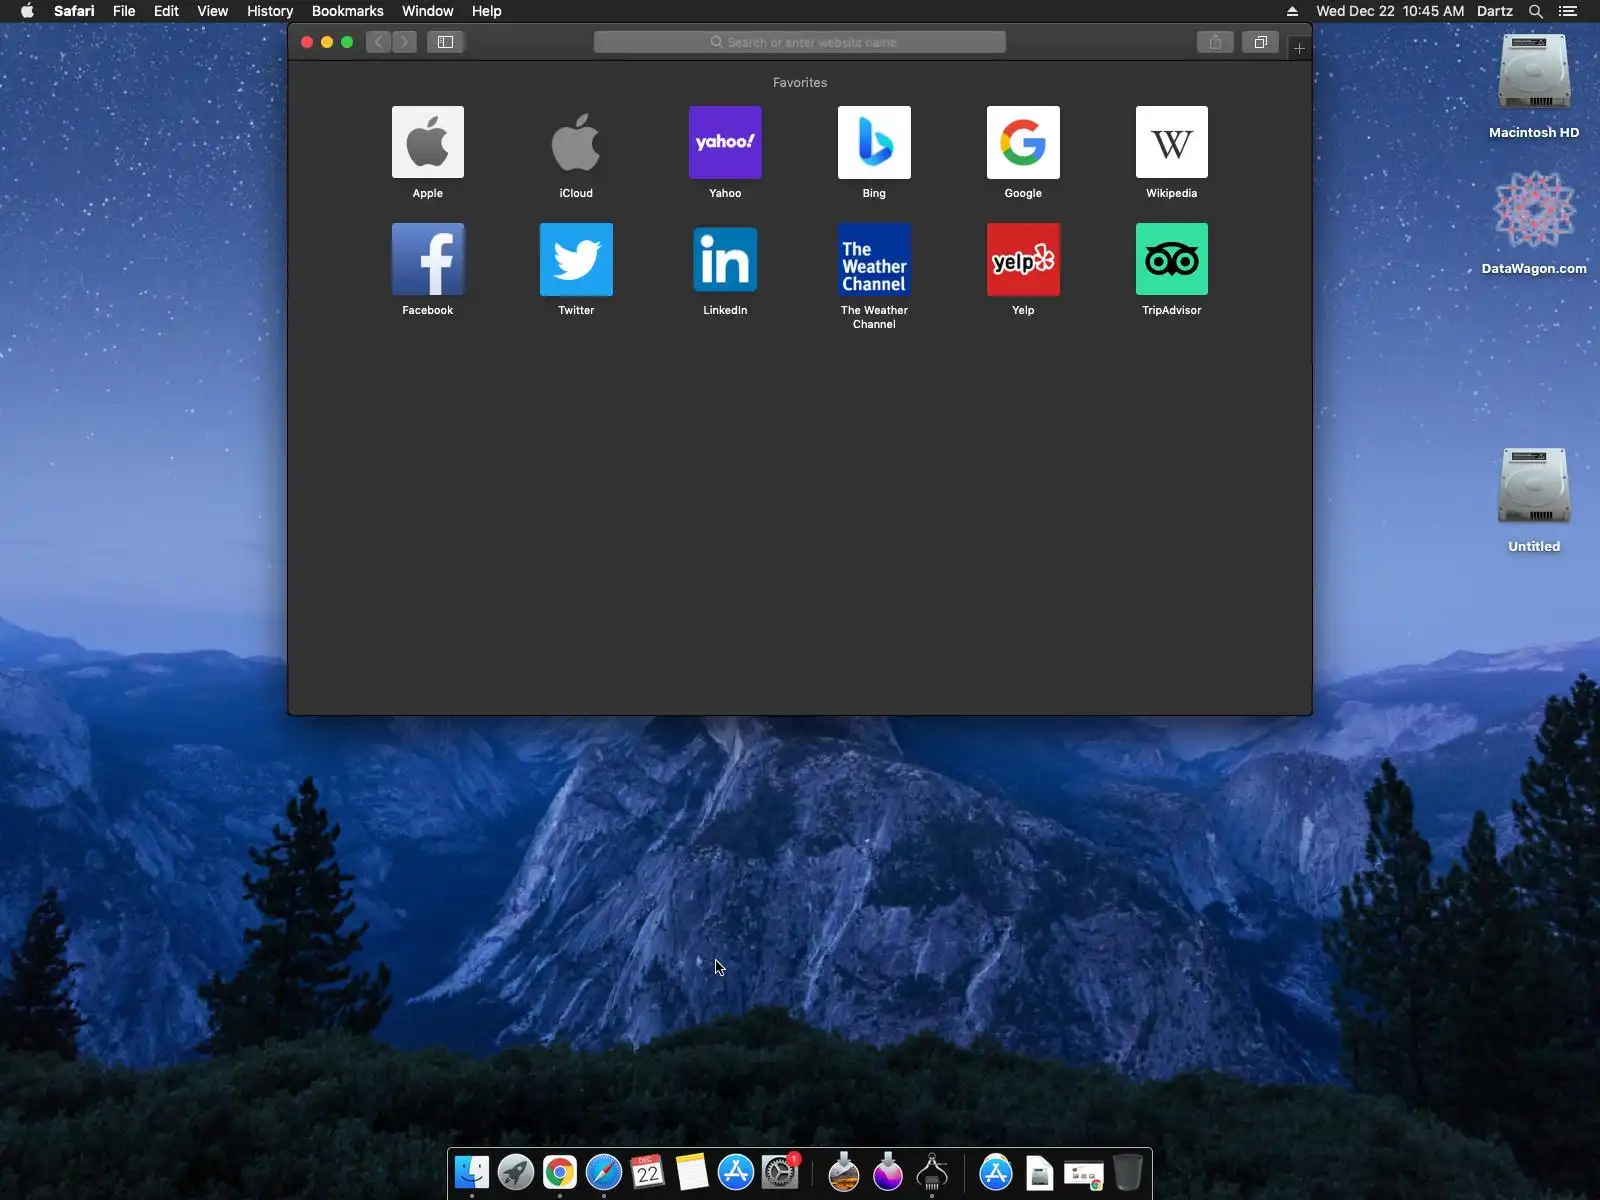Open Spotlight search magnifier
This screenshot has height=1200, width=1600.
coord(1536,11)
